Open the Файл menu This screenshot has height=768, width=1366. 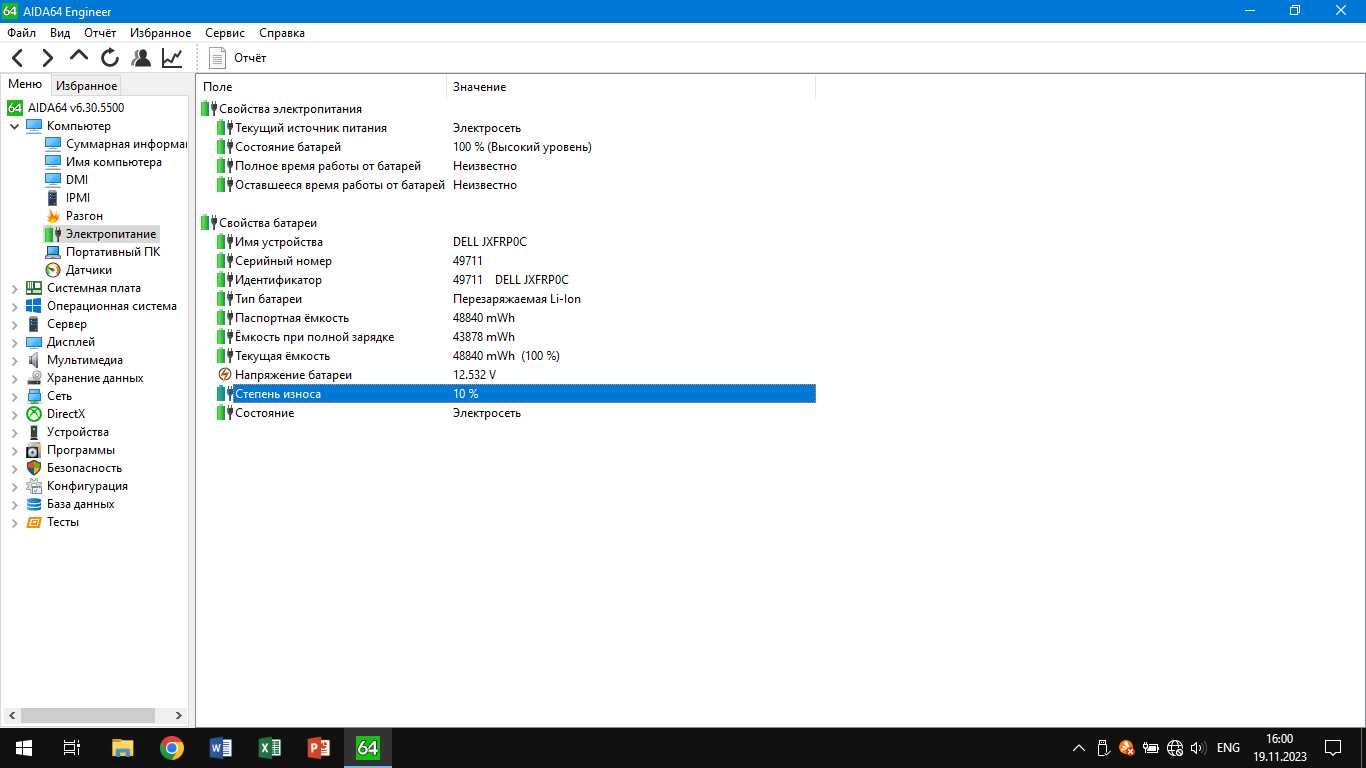(x=21, y=33)
